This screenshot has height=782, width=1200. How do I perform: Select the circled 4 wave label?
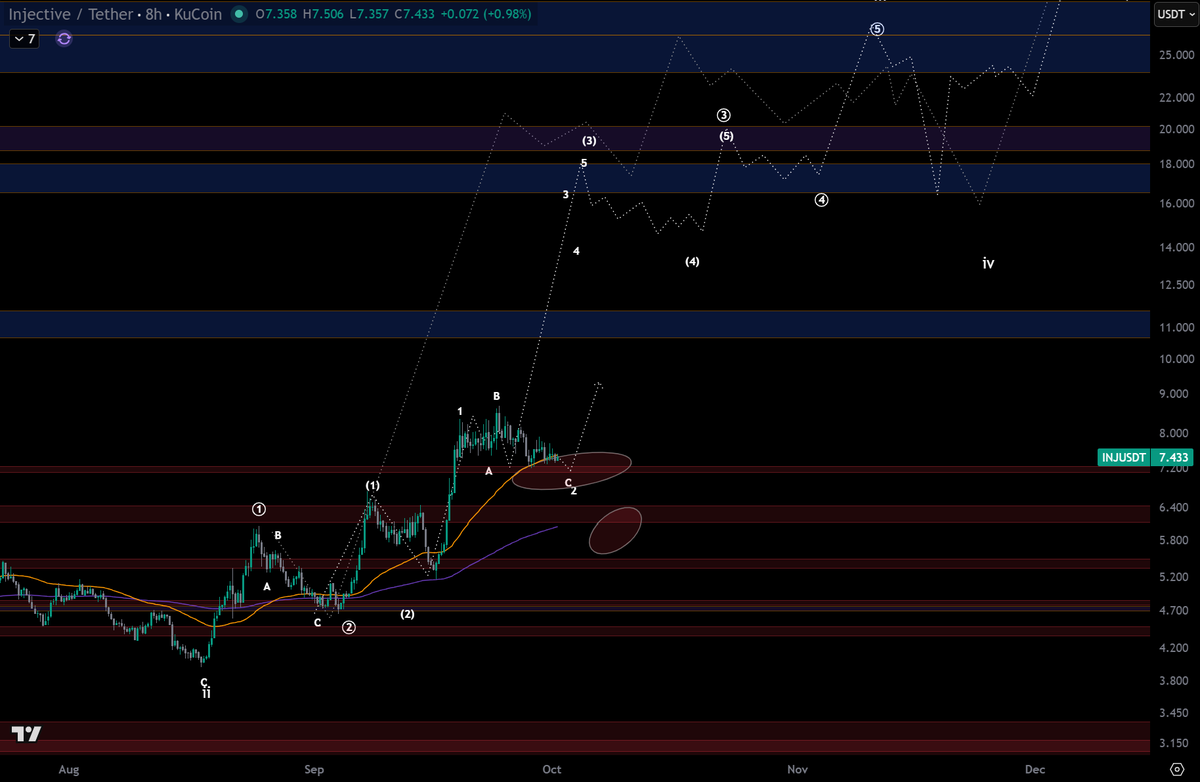coord(821,200)
